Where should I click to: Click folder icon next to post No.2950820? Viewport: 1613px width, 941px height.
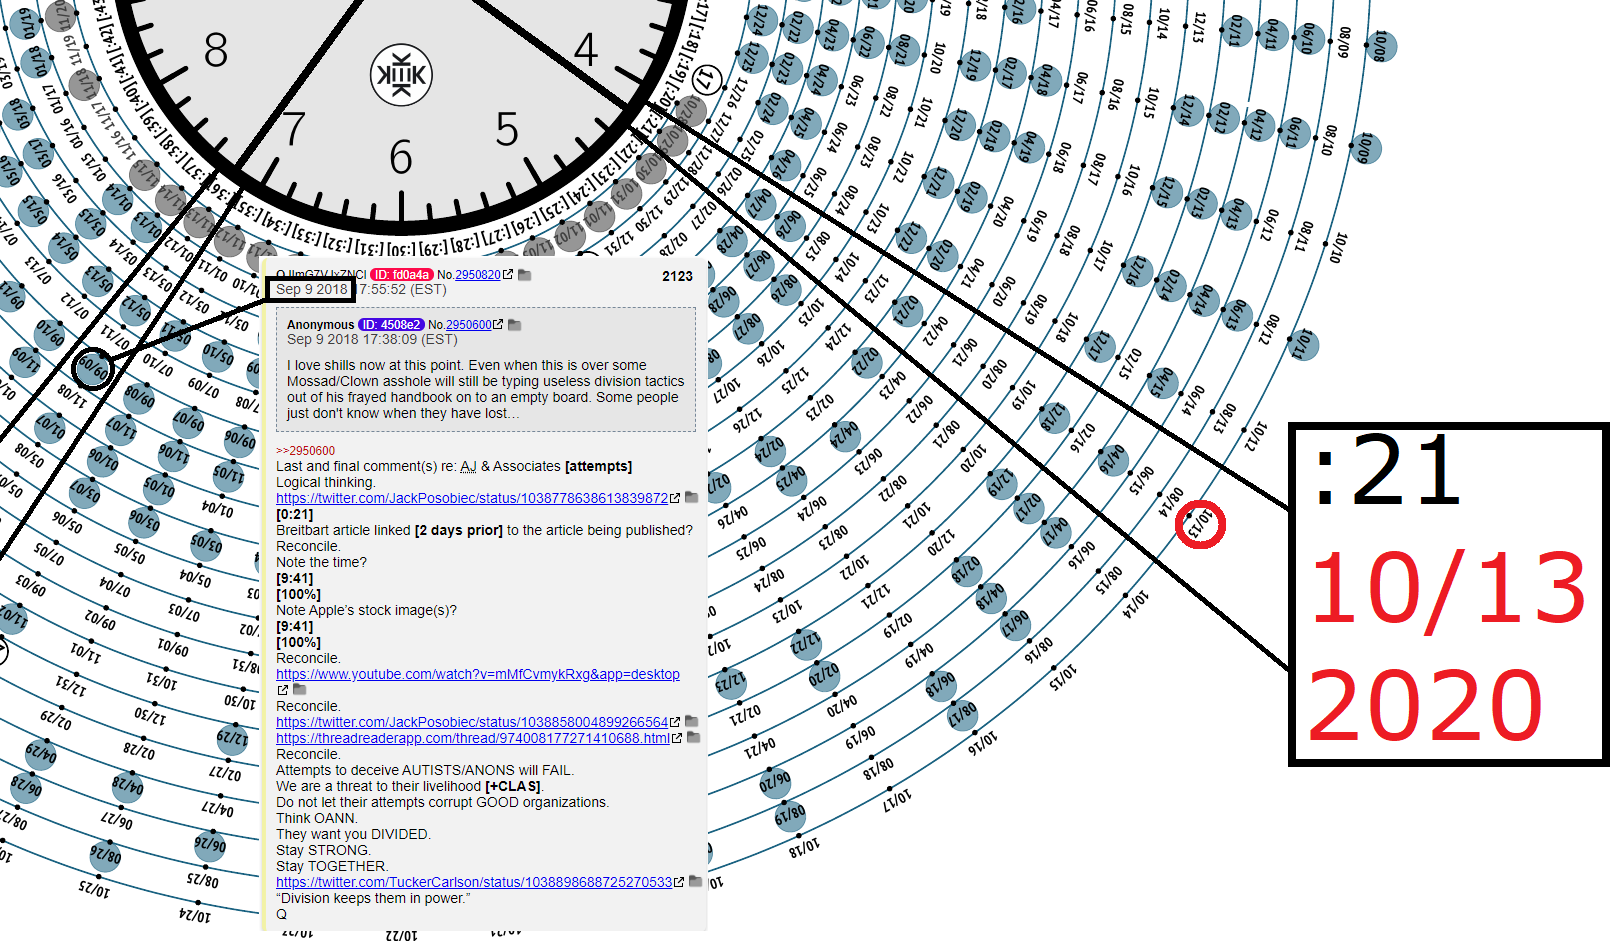pyautogui.click(x=524, y=274)
